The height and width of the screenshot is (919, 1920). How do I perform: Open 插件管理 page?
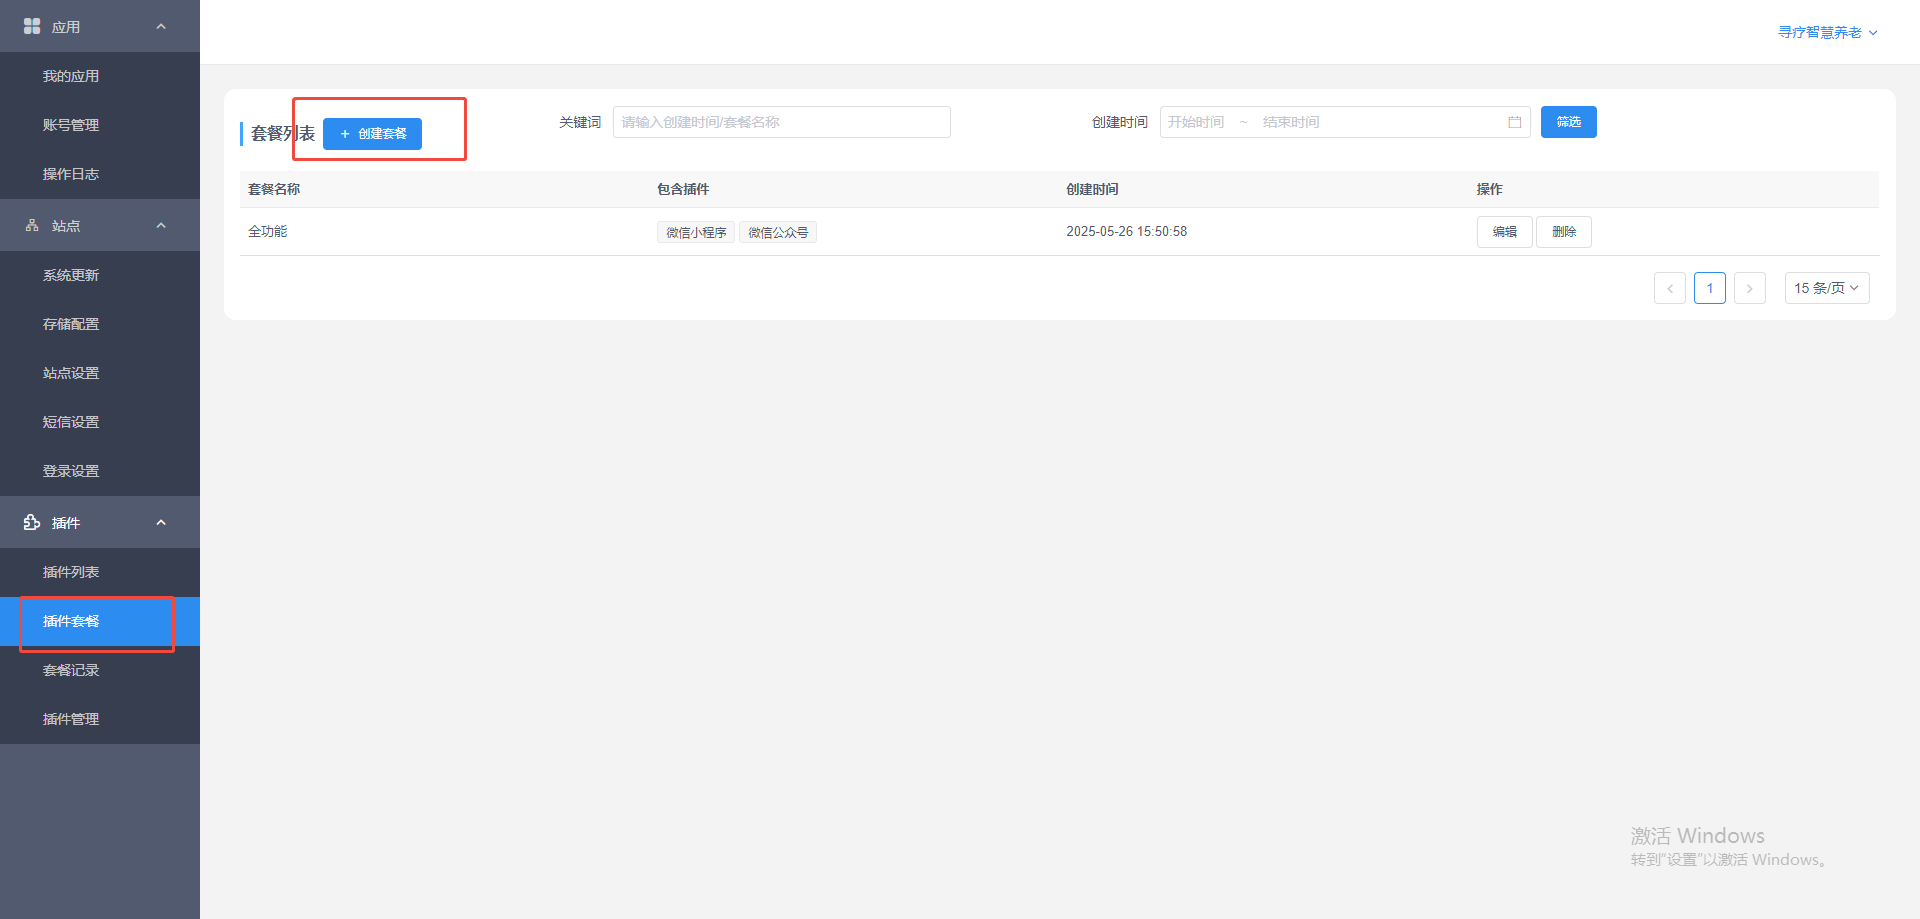[100, 719]
